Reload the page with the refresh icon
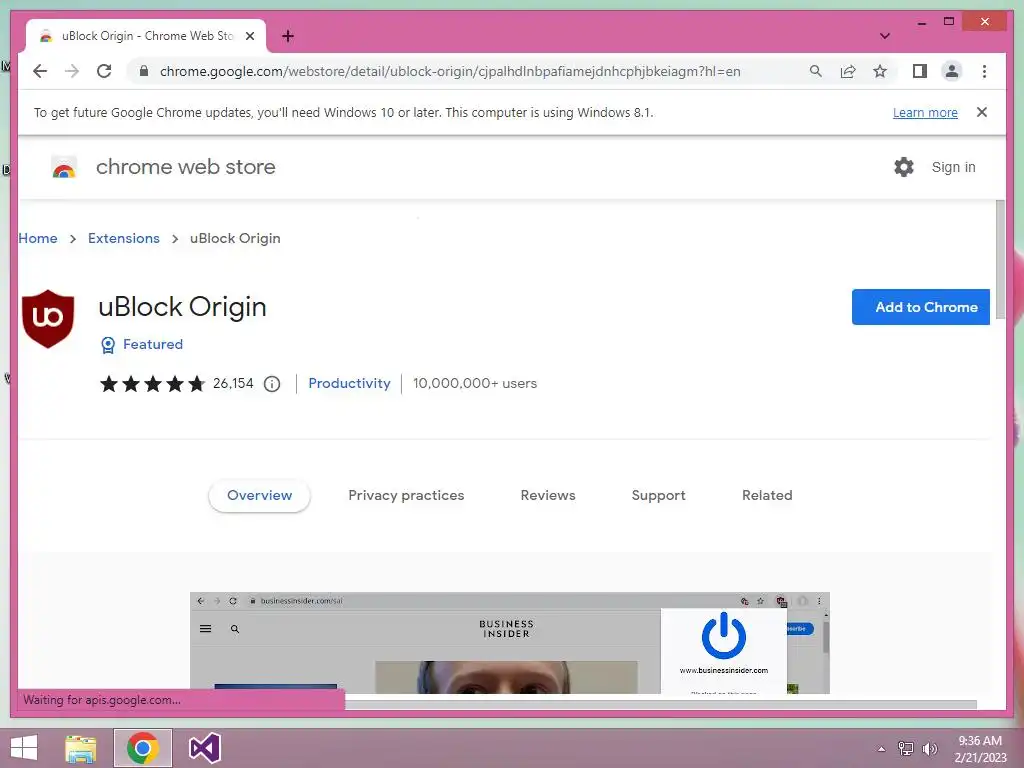1024x768 pixels. point(104,71)
